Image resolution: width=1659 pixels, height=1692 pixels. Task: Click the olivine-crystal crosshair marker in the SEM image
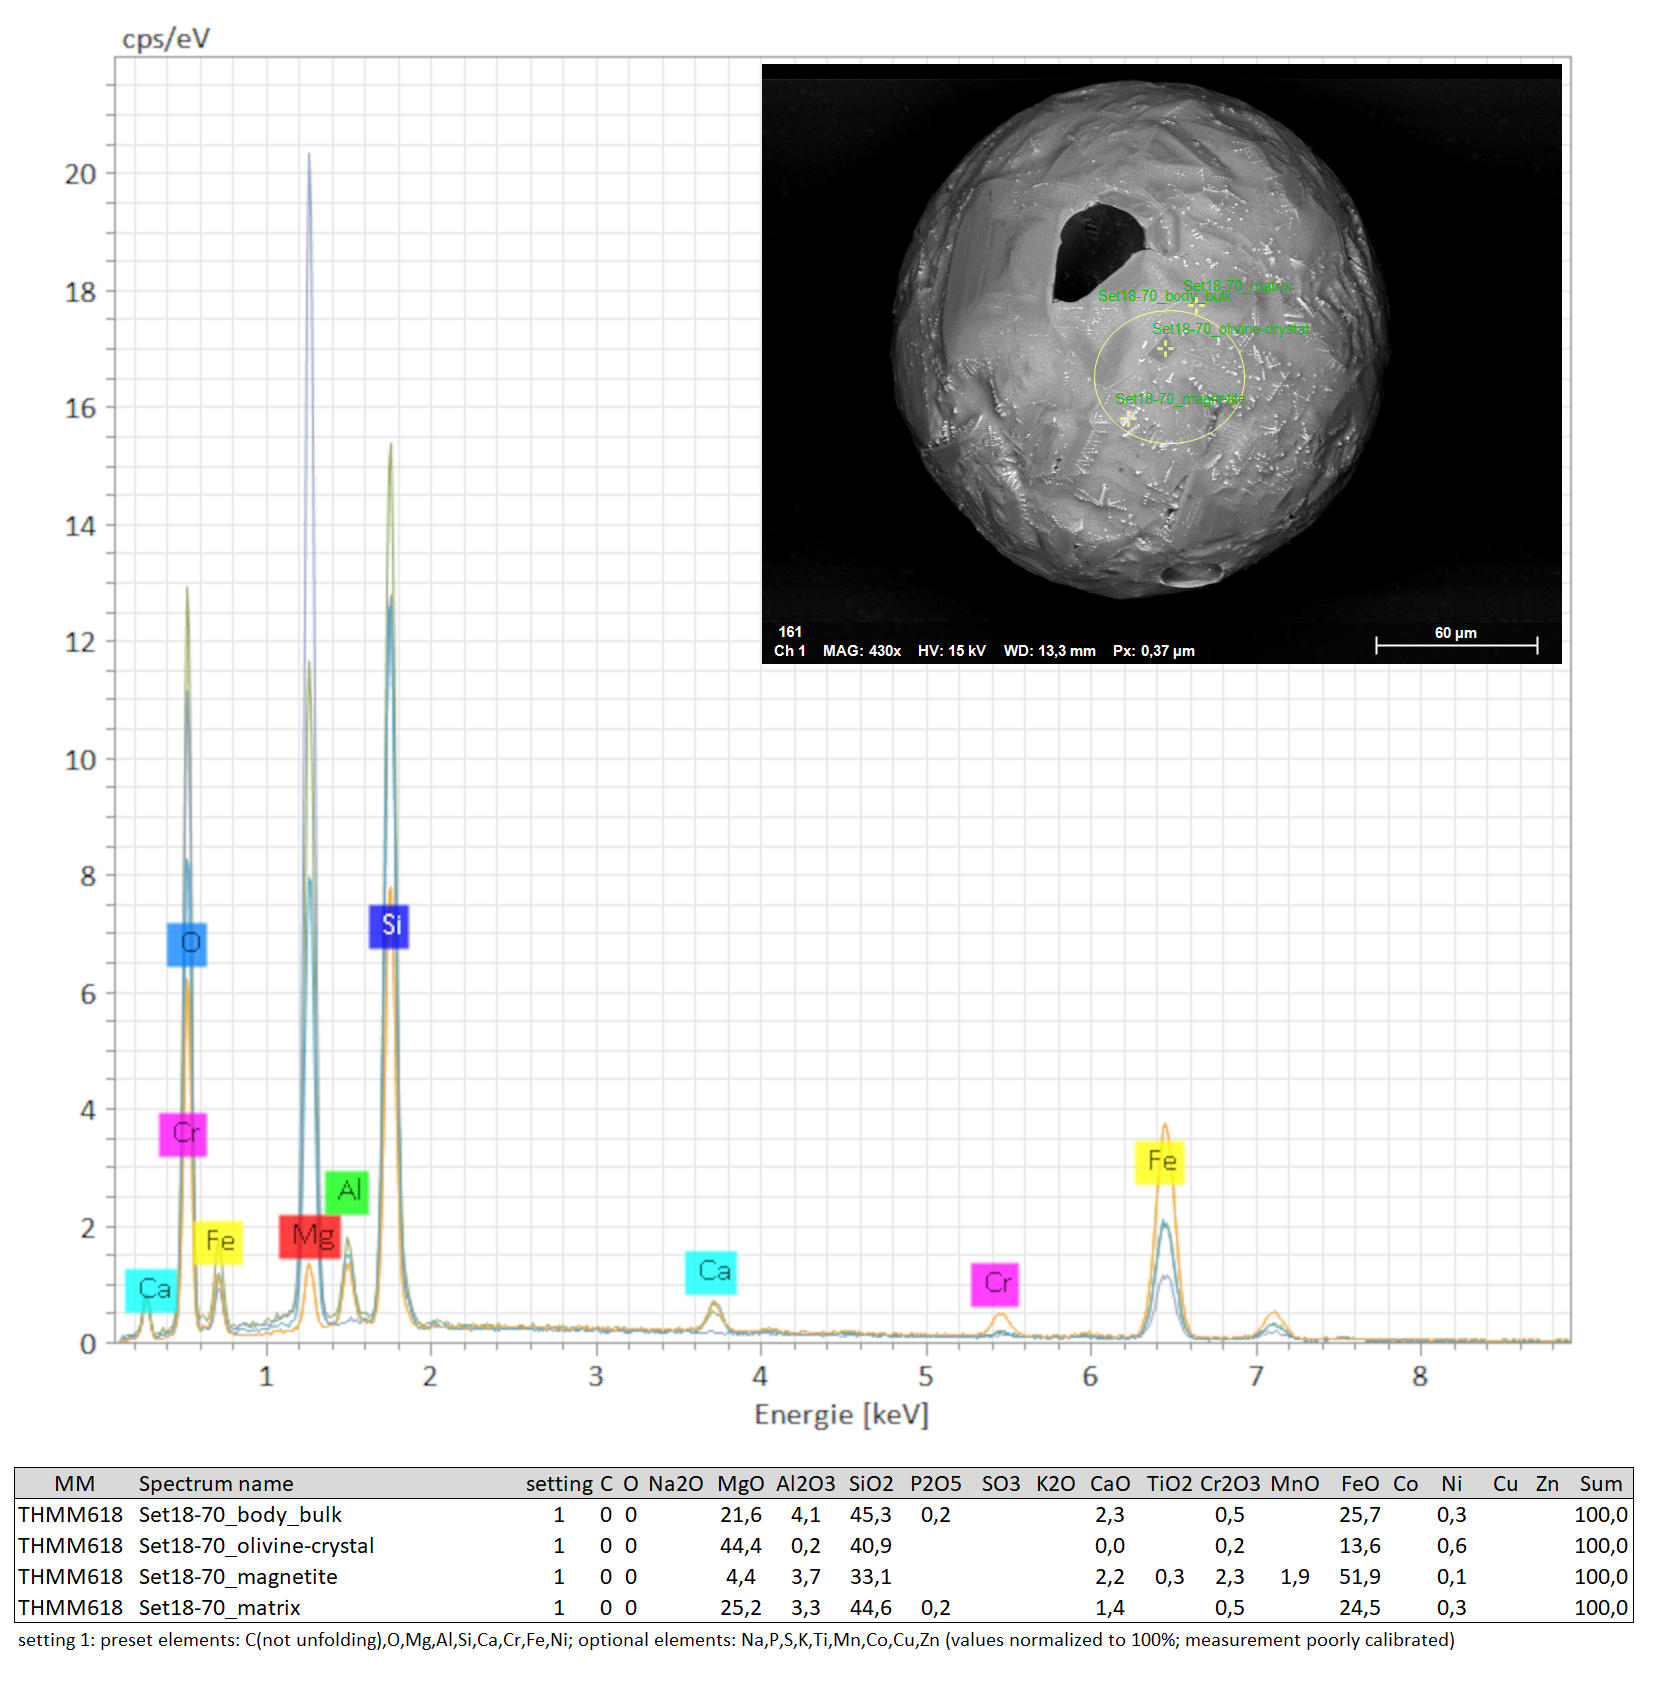click(x=1165, y=348)
